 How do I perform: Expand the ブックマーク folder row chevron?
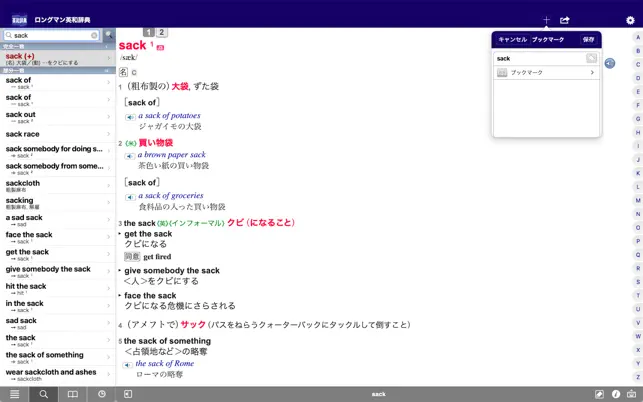[x=592, y=73]
